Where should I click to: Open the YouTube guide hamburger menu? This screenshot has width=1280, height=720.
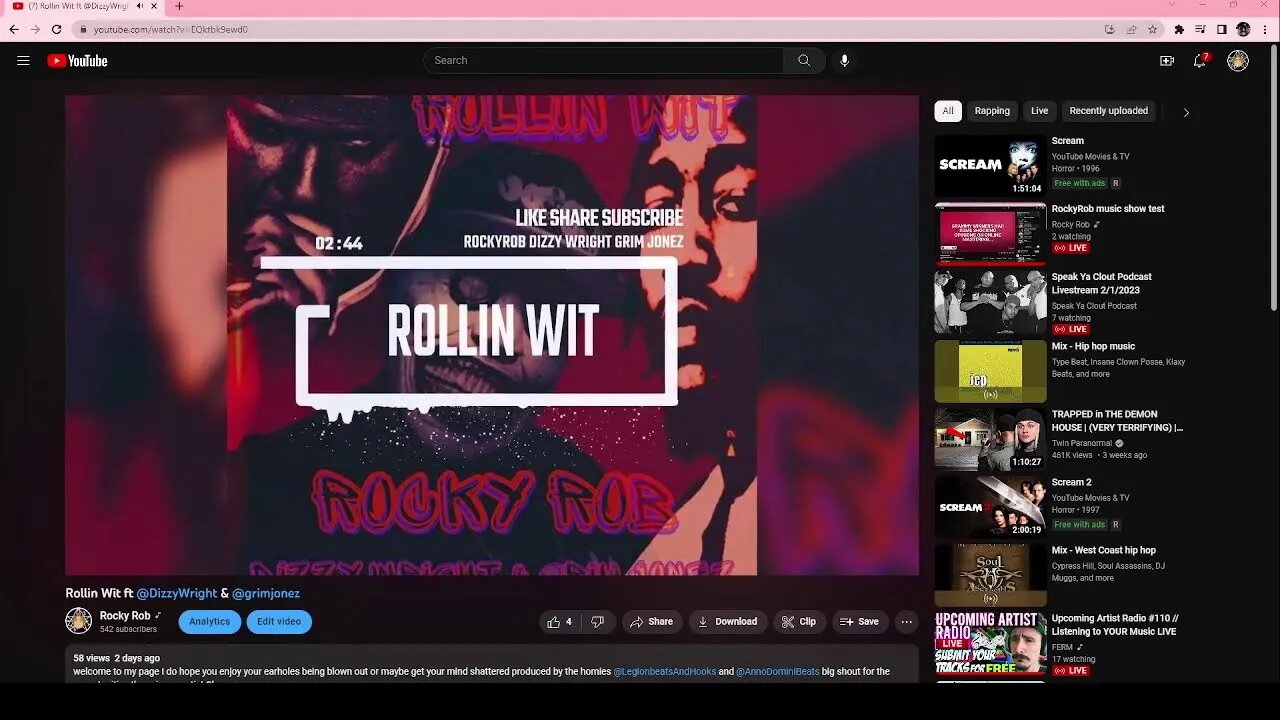[x=23, y=61]
